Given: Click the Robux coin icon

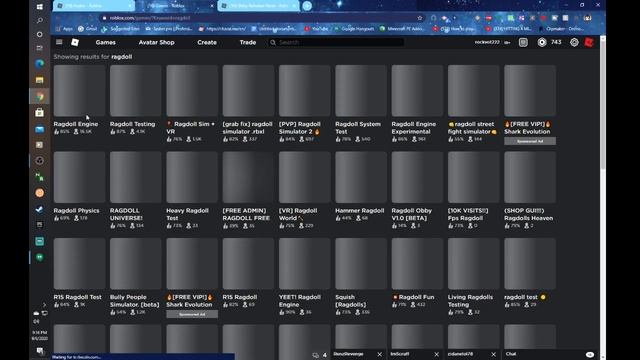Looking at the screenshot, I should [x=542, y=42].
